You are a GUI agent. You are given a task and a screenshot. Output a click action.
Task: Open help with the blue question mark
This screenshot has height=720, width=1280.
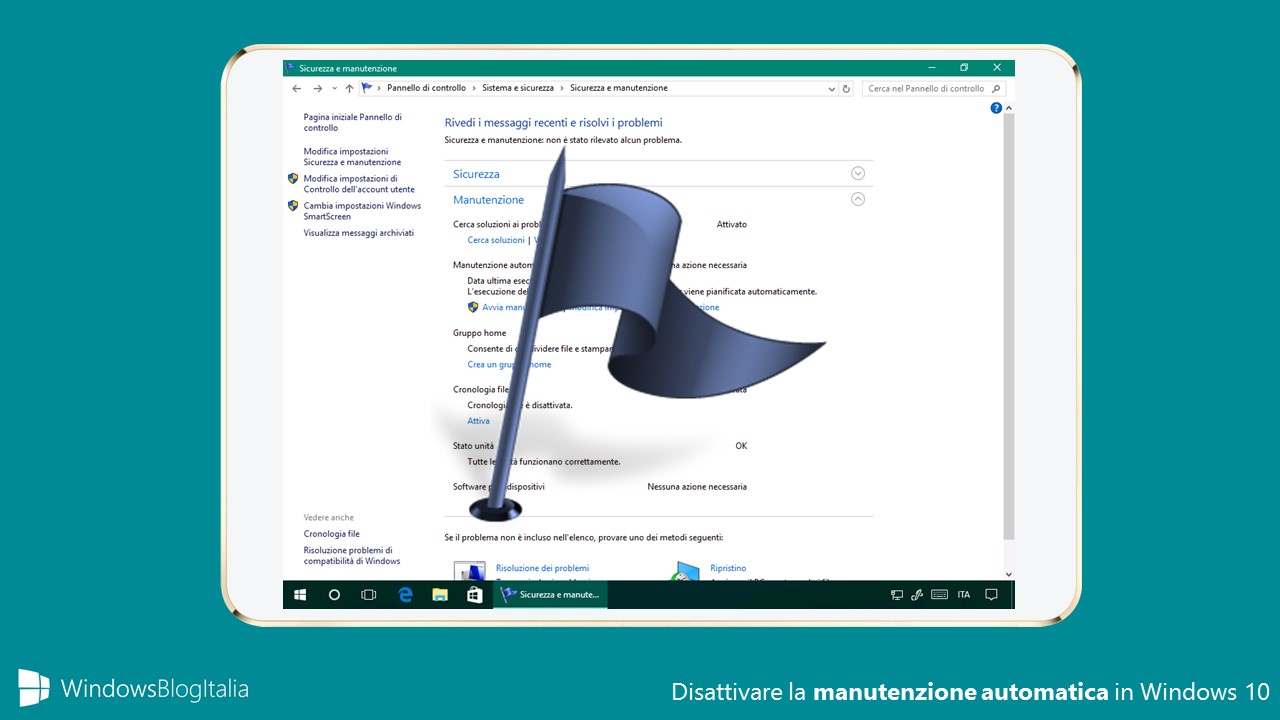(996, 108)
